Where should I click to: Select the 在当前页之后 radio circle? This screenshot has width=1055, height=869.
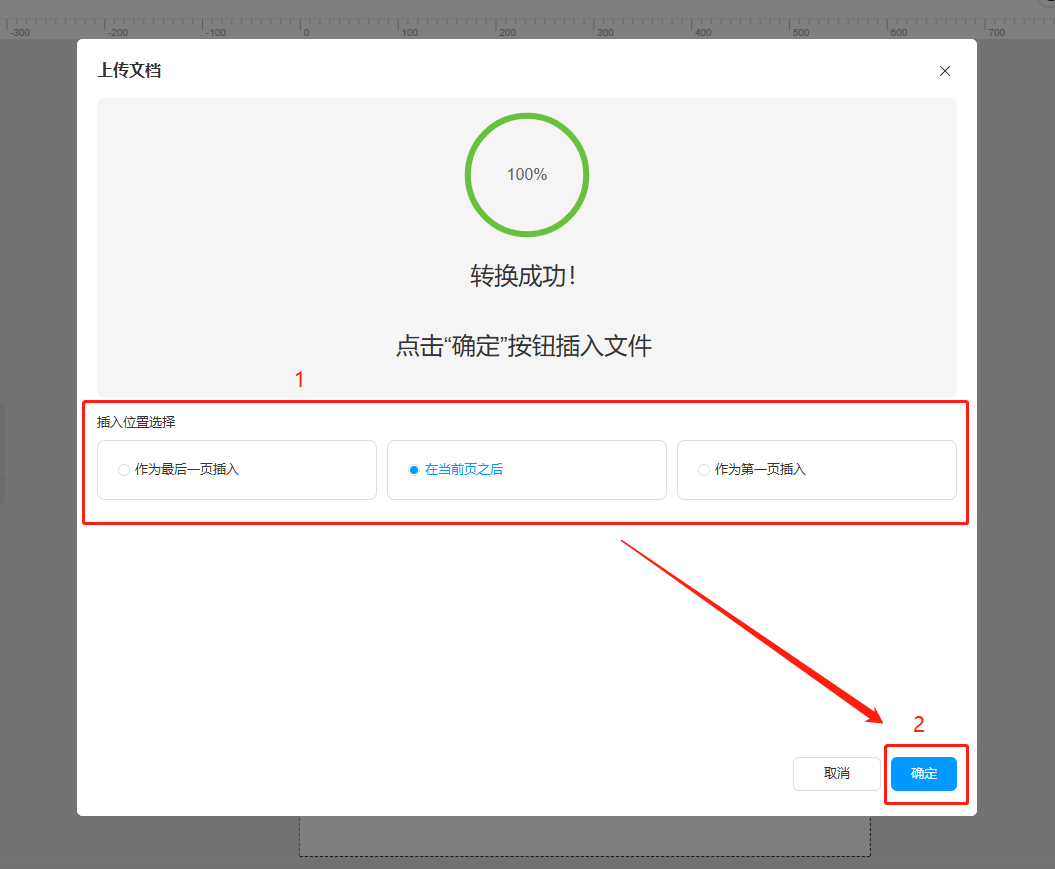pos(414,470)
